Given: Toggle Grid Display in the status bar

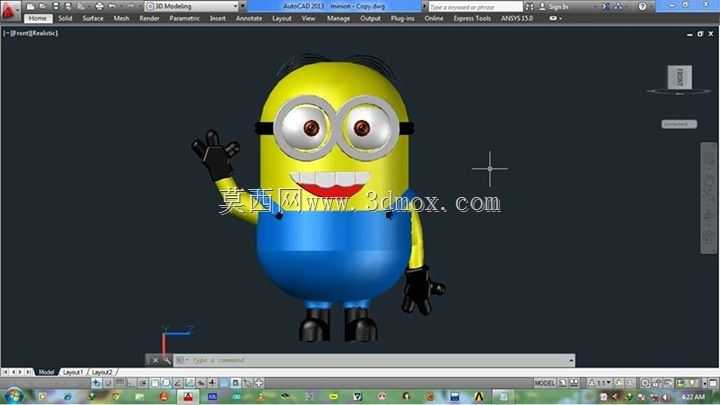Looking at the screenshot, I should pos(119,382).
